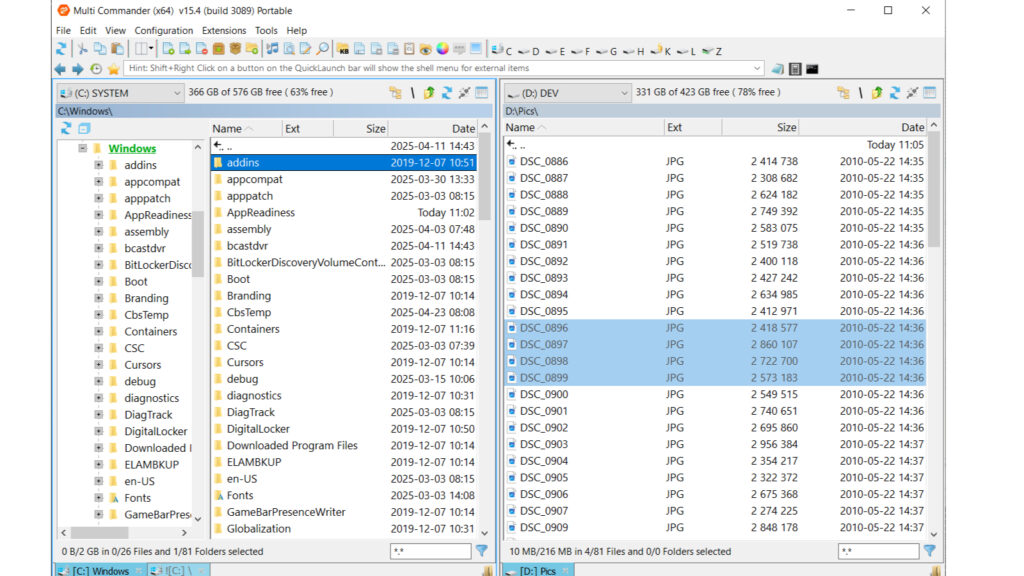This screenshot has height=576, width=1024.
Task: Click the color wheel icon in toolbar
Action: (442, 49)
